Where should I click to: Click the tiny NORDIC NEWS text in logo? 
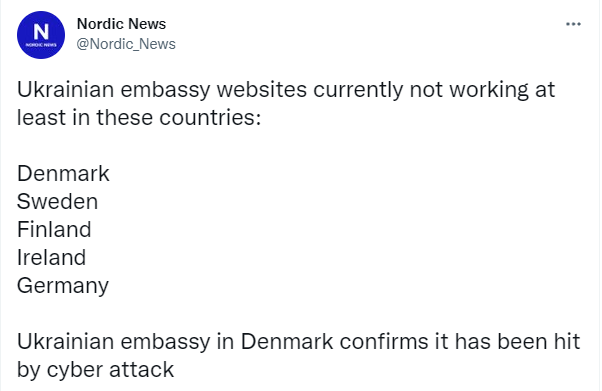41,45
